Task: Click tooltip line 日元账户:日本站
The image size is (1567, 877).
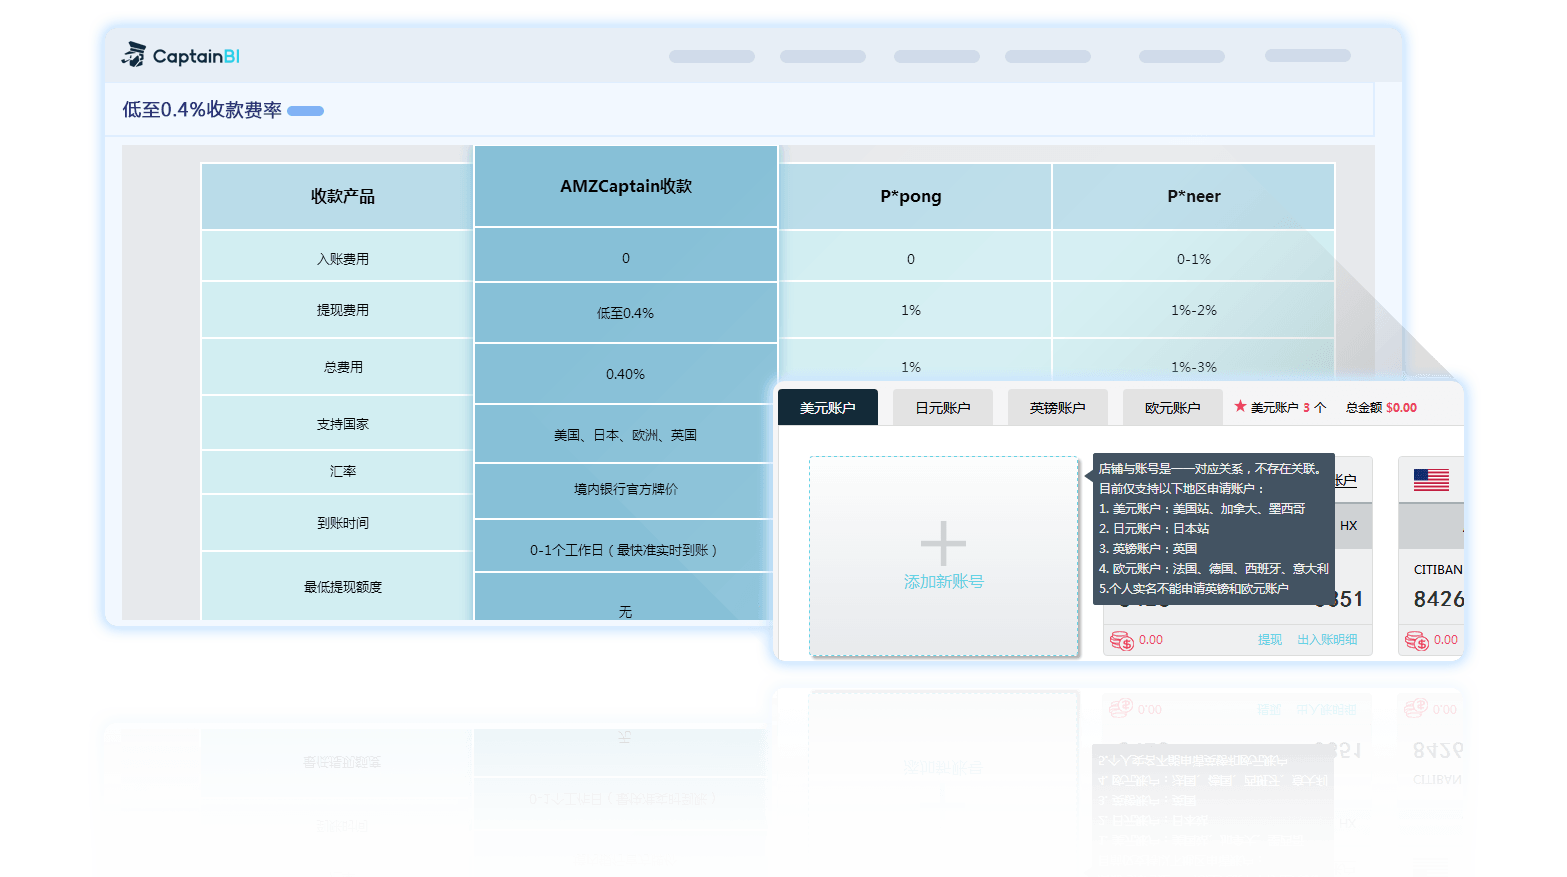Action: 1154,528
